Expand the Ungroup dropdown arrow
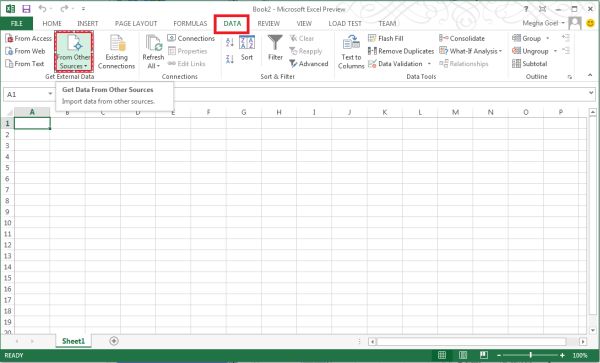The image size is (600, 363). 555,51
